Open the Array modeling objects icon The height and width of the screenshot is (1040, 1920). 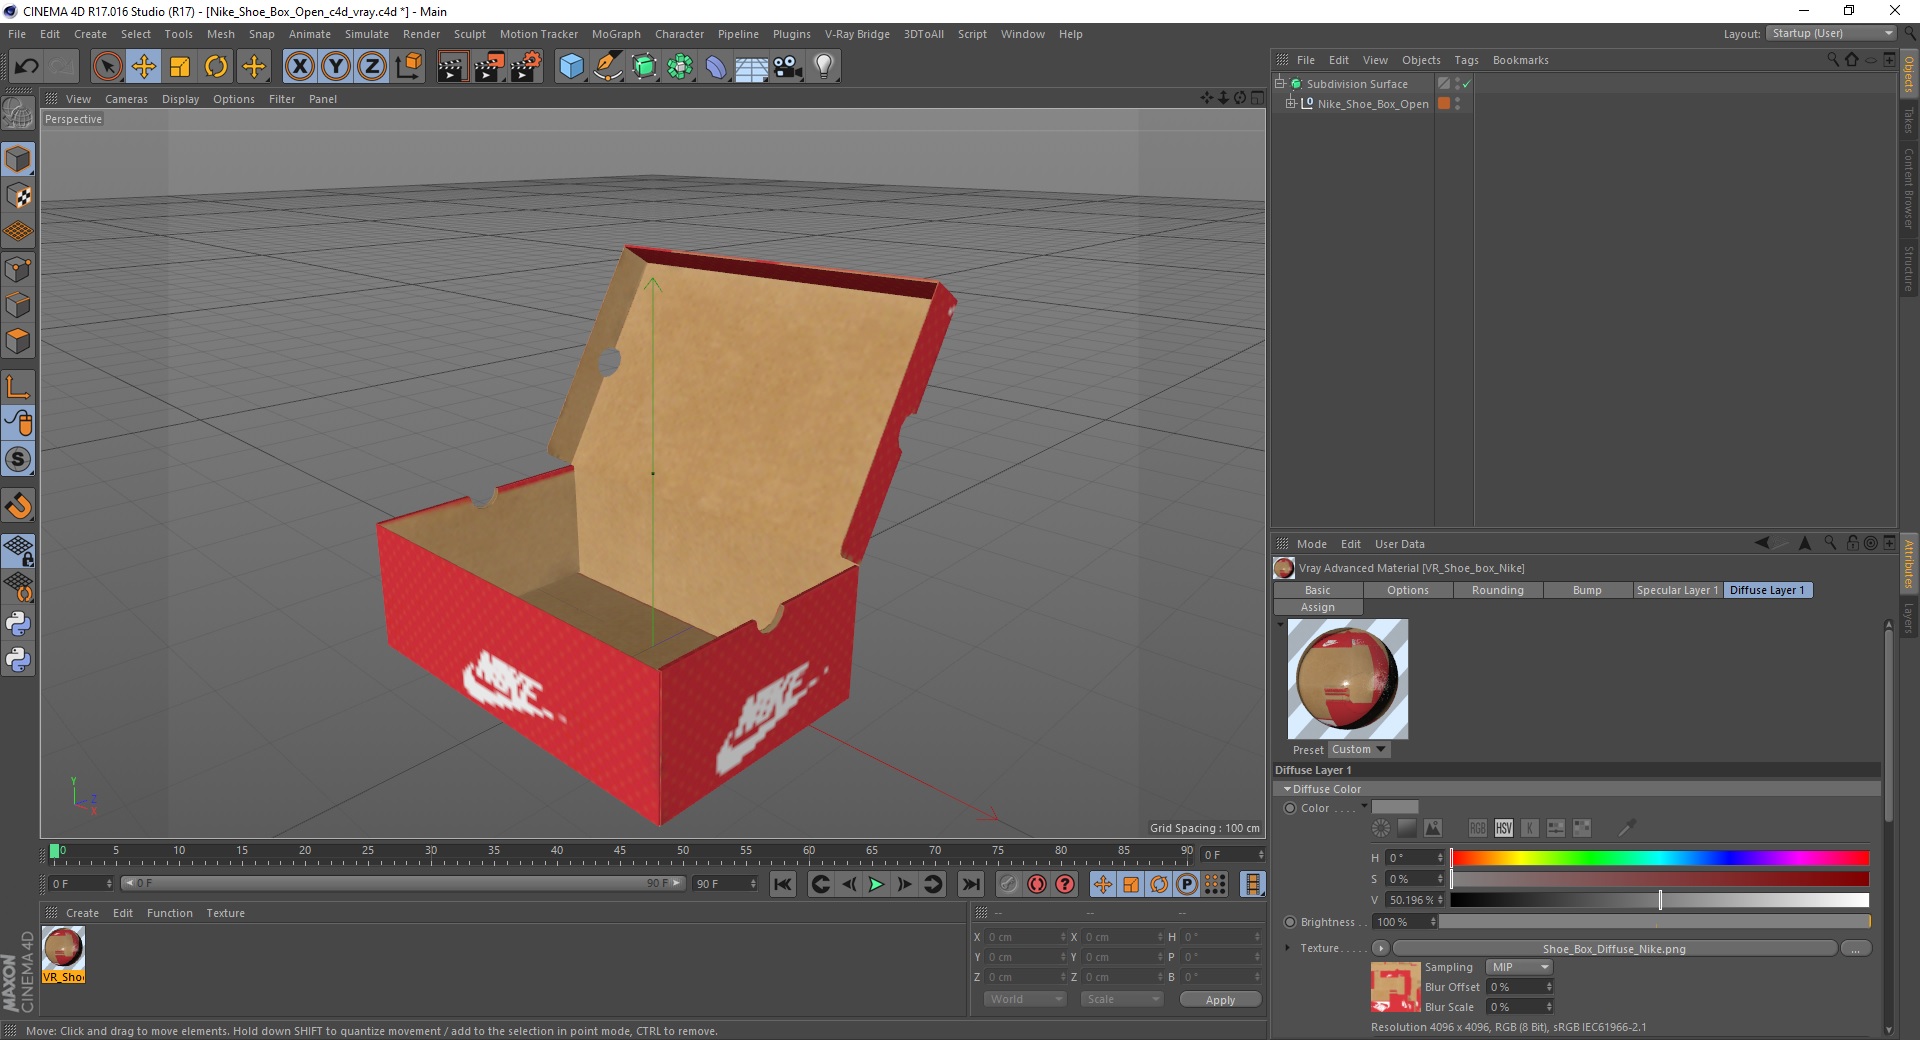[680, 67]
